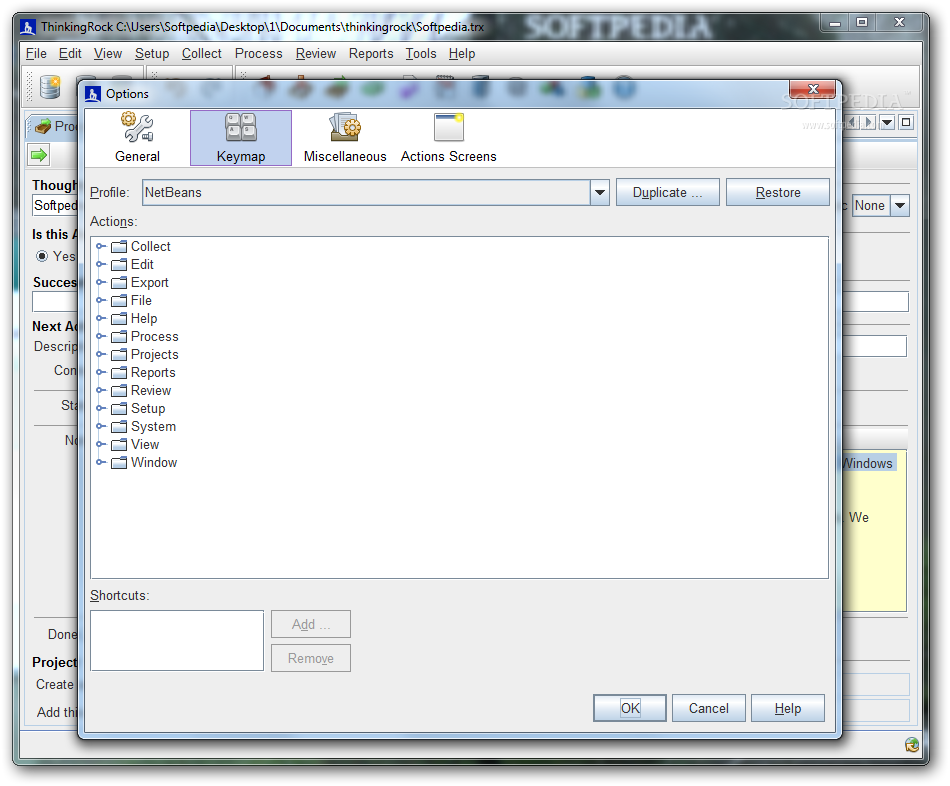Click the Remove shortcut button
The image size is (950, 786).
311,659
